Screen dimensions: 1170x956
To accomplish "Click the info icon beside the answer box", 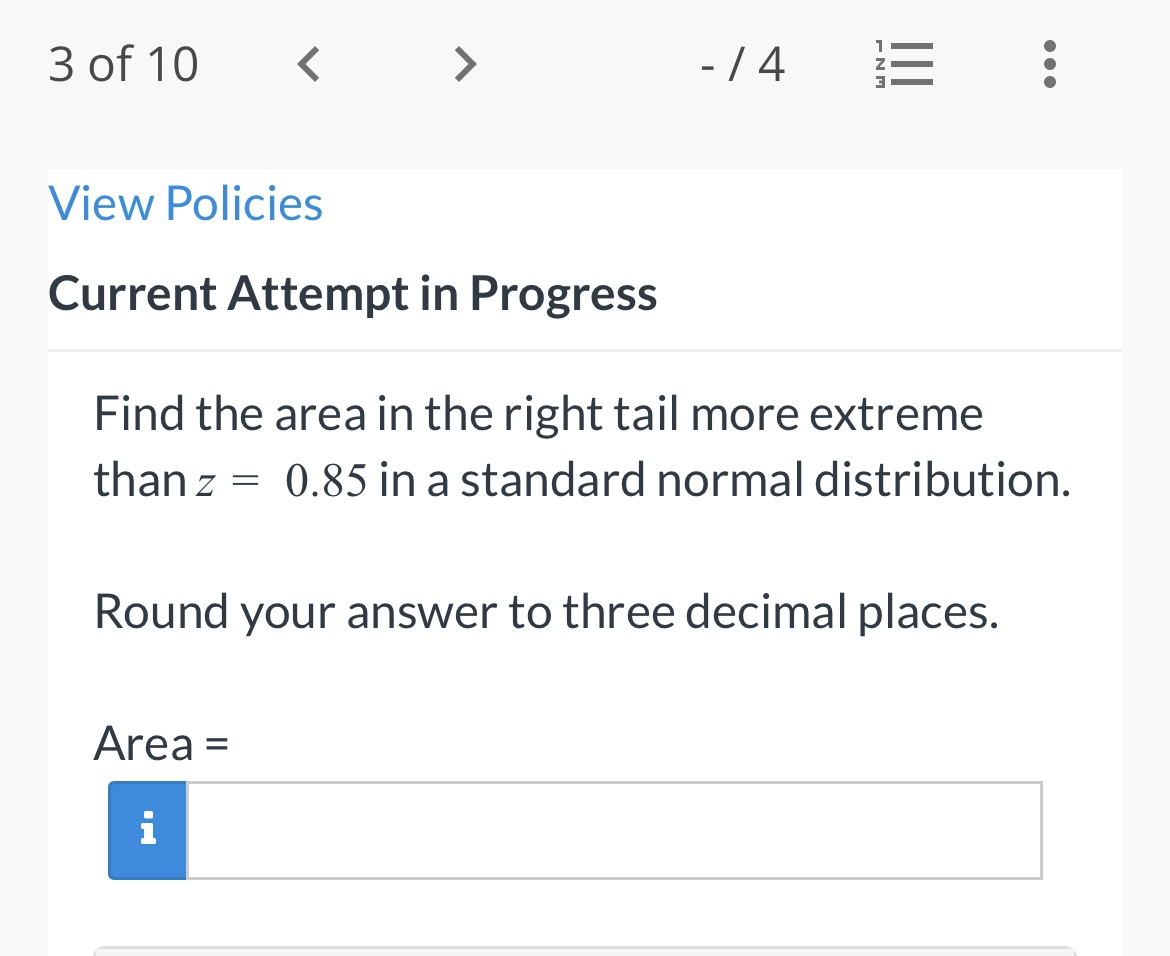I will point(147,830).
